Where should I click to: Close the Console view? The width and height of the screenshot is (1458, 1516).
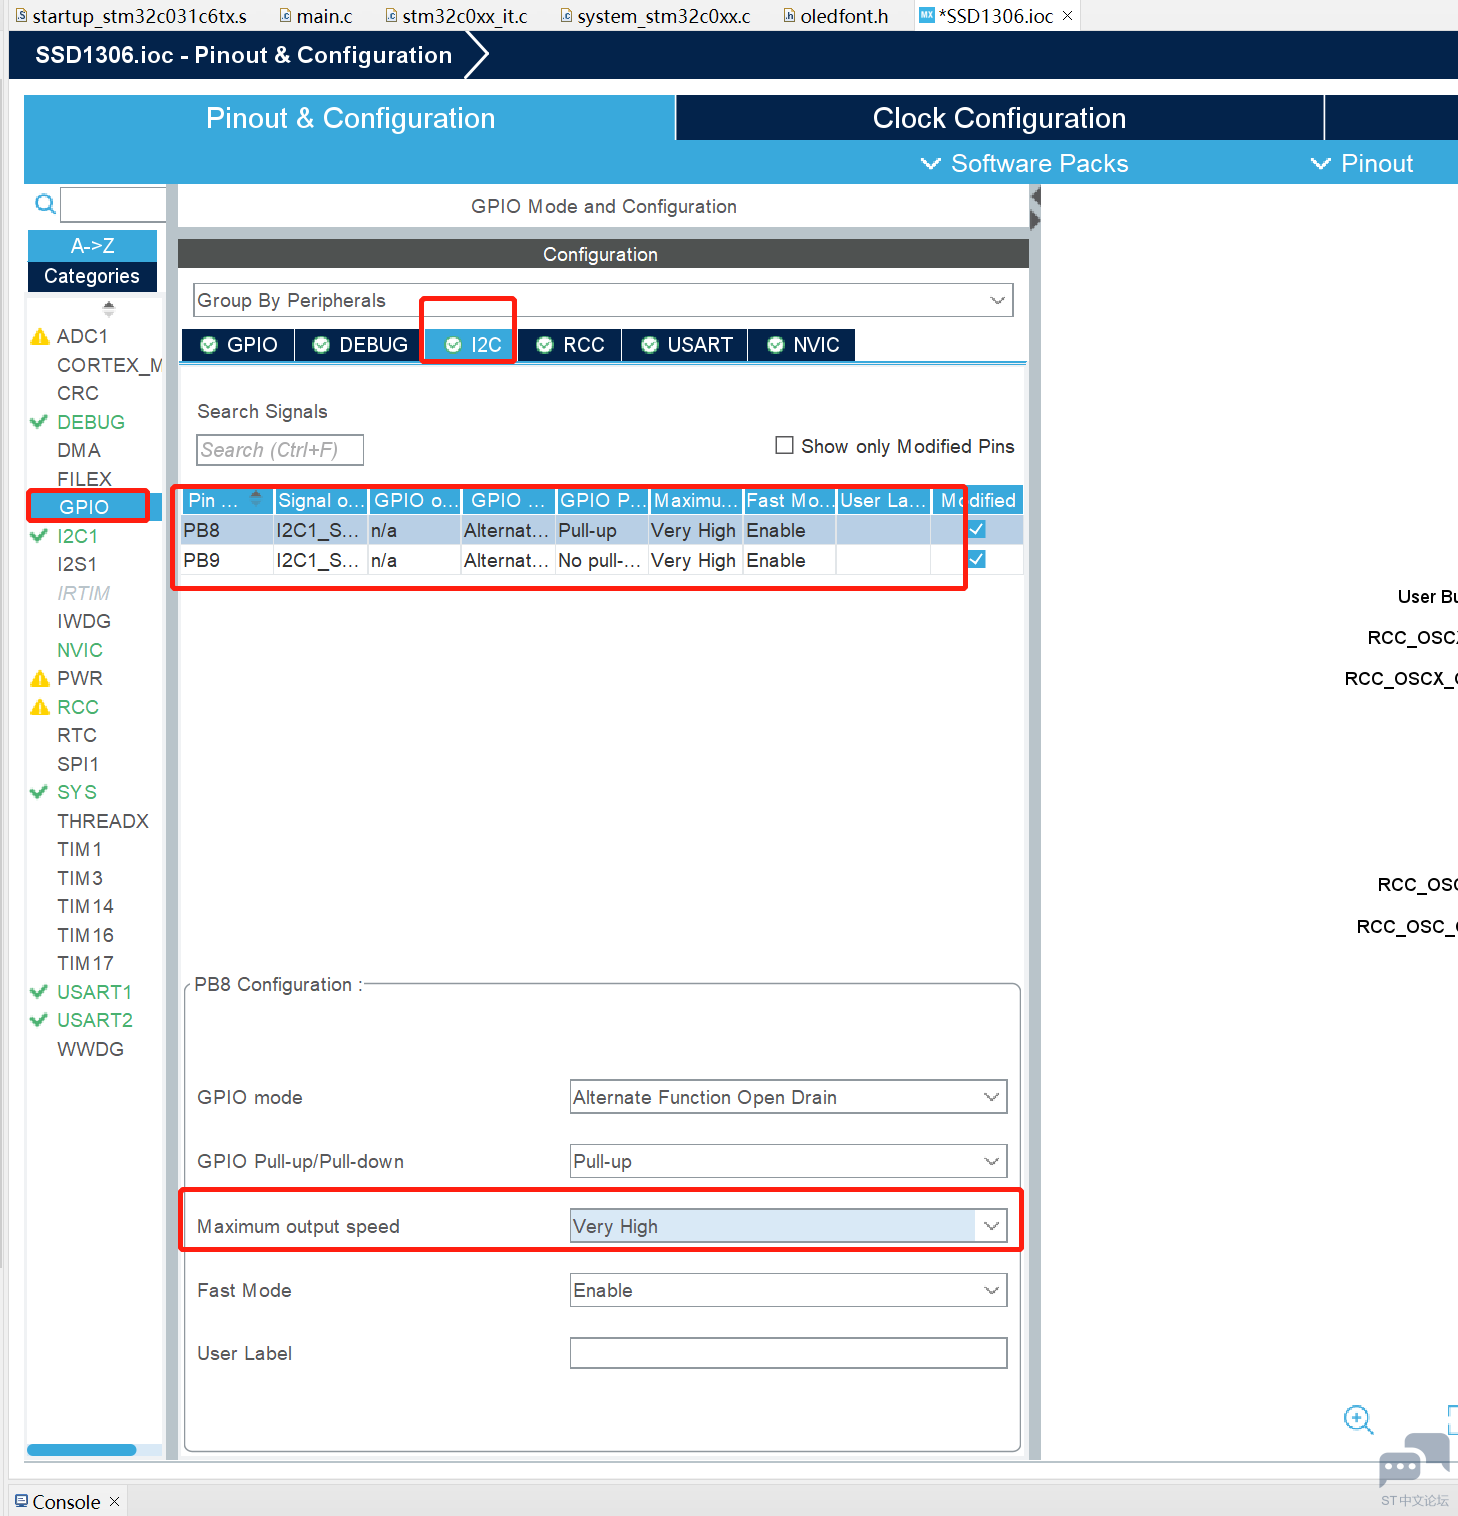(114, 1501)
